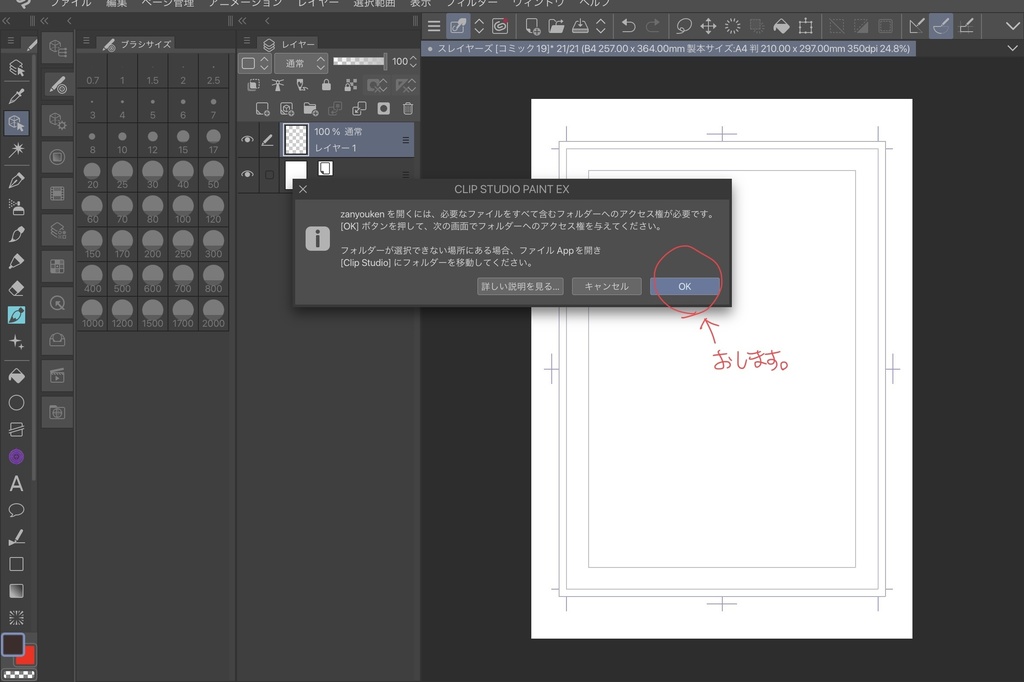Select the main drawing color swatch
The width and height of the screenshot is (1024, 682).
pos(12,645)
